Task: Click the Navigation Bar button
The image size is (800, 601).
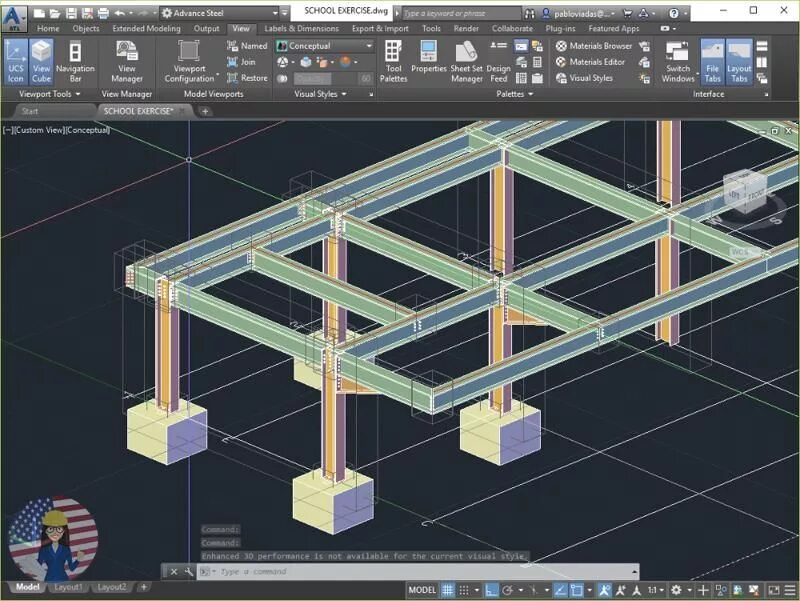Action: [75, 62]
